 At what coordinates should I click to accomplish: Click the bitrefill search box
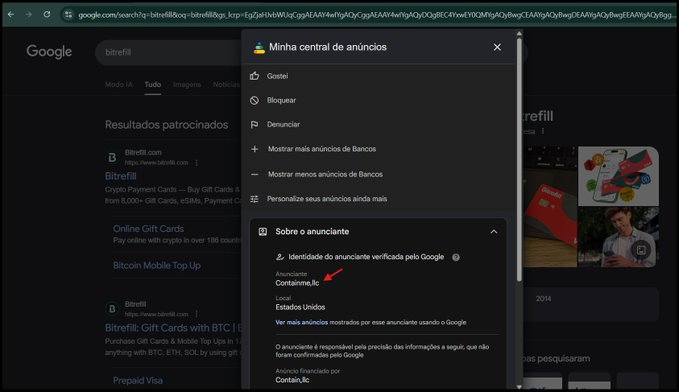point(168,52)
